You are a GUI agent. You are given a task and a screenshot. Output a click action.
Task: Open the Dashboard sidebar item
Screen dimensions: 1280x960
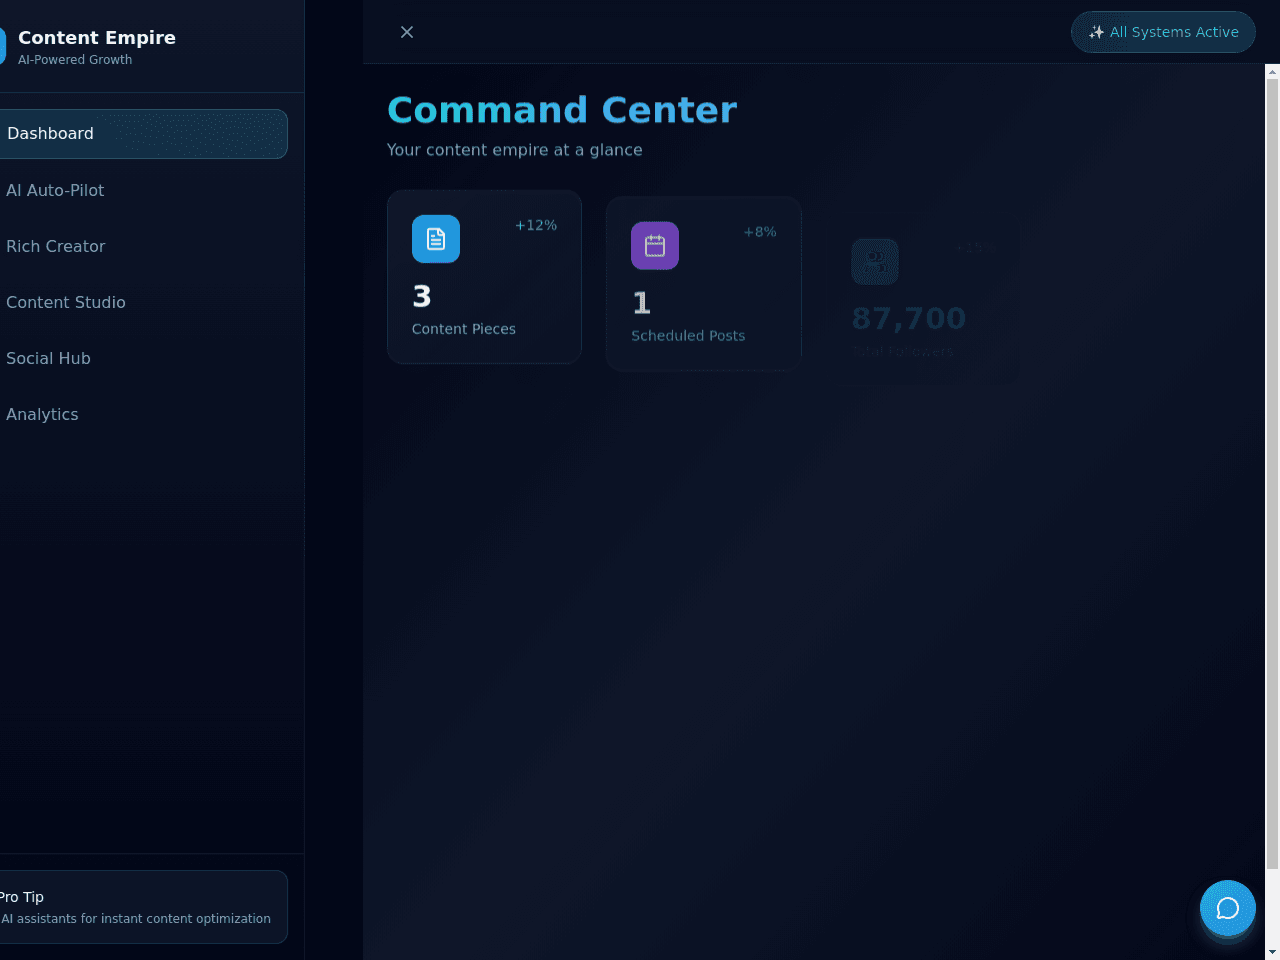143,134
